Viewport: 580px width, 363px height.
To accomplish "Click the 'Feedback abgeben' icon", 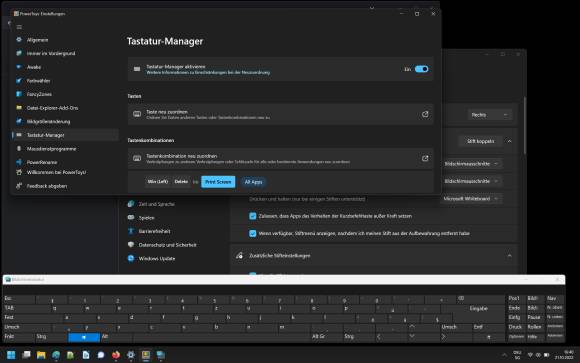I will [19, 186].
